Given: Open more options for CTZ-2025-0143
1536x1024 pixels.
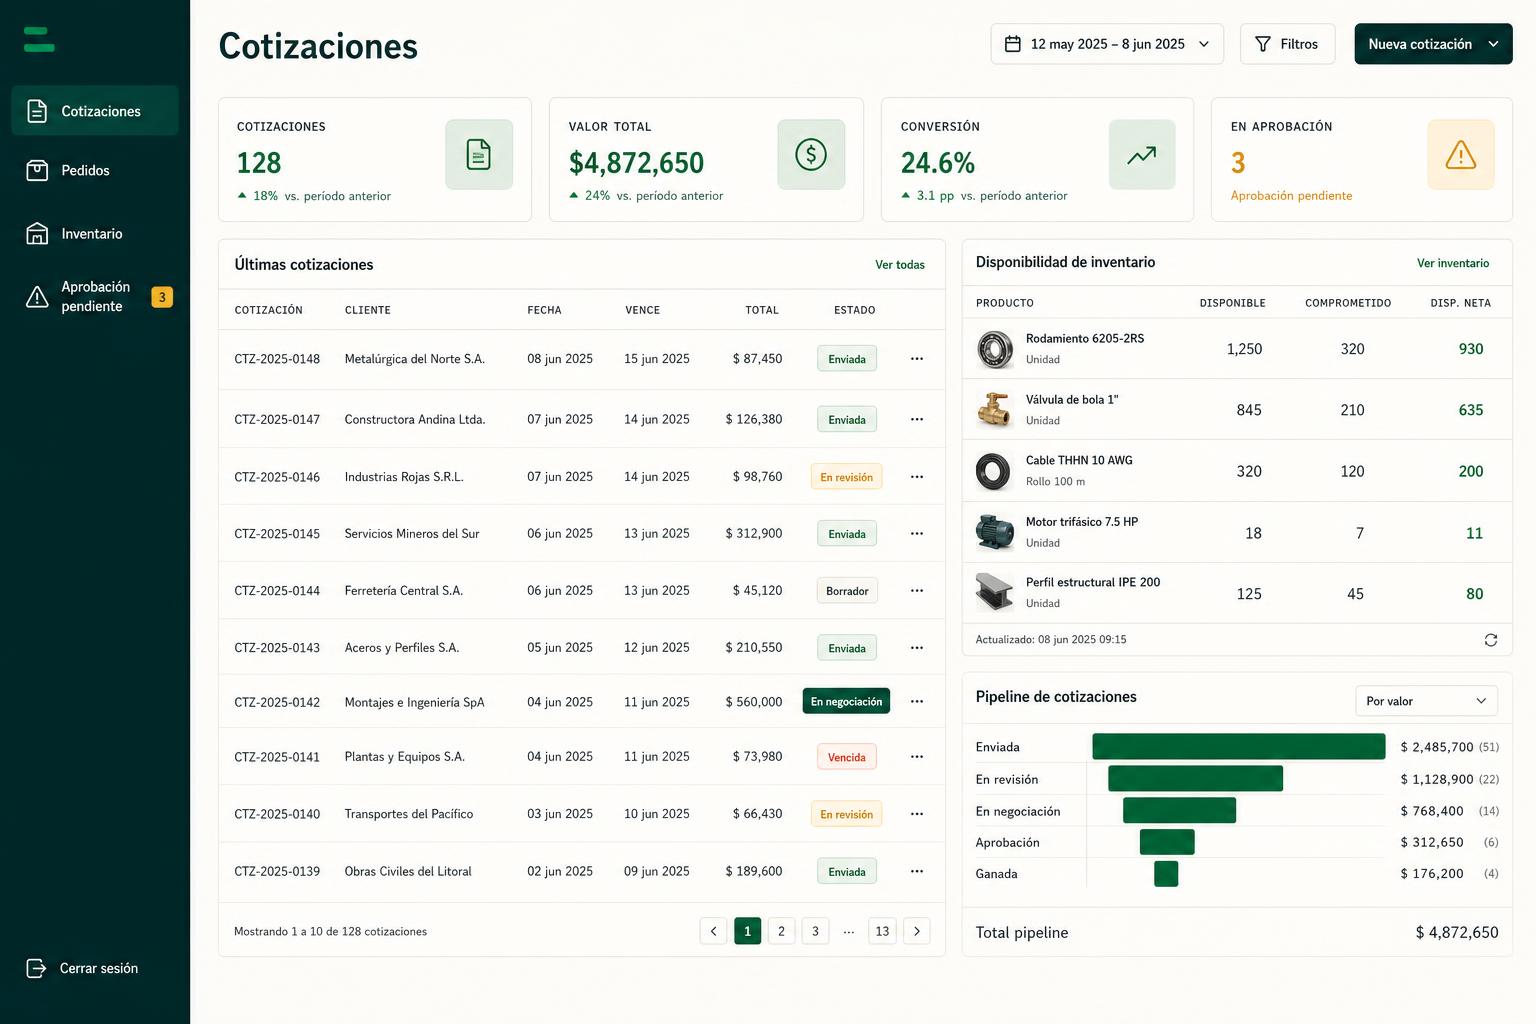Looking at the screenshot, I should pos(917,648).
